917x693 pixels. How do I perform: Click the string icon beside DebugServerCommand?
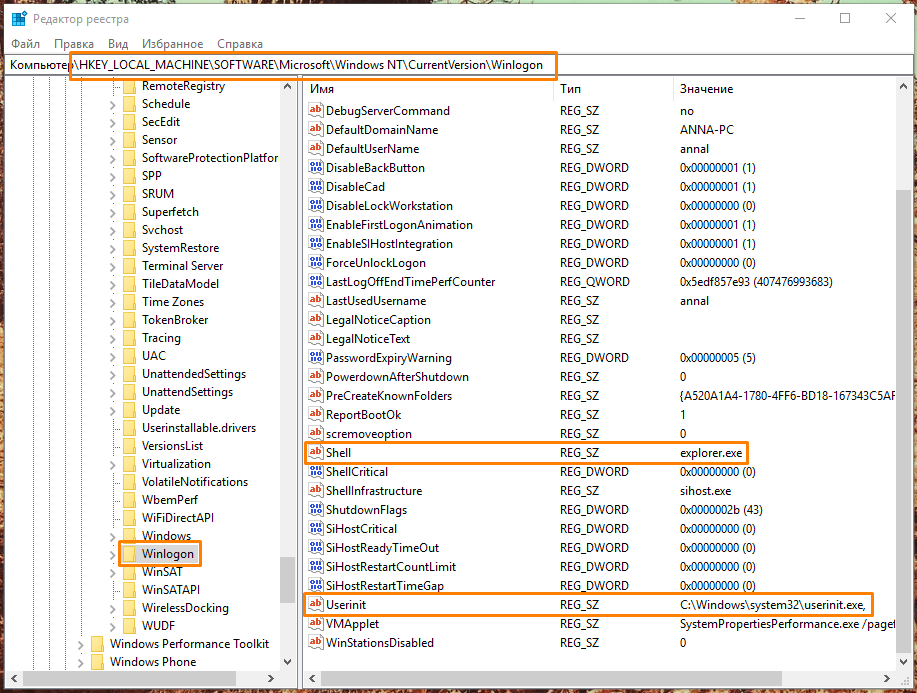(x=316, y=110)
